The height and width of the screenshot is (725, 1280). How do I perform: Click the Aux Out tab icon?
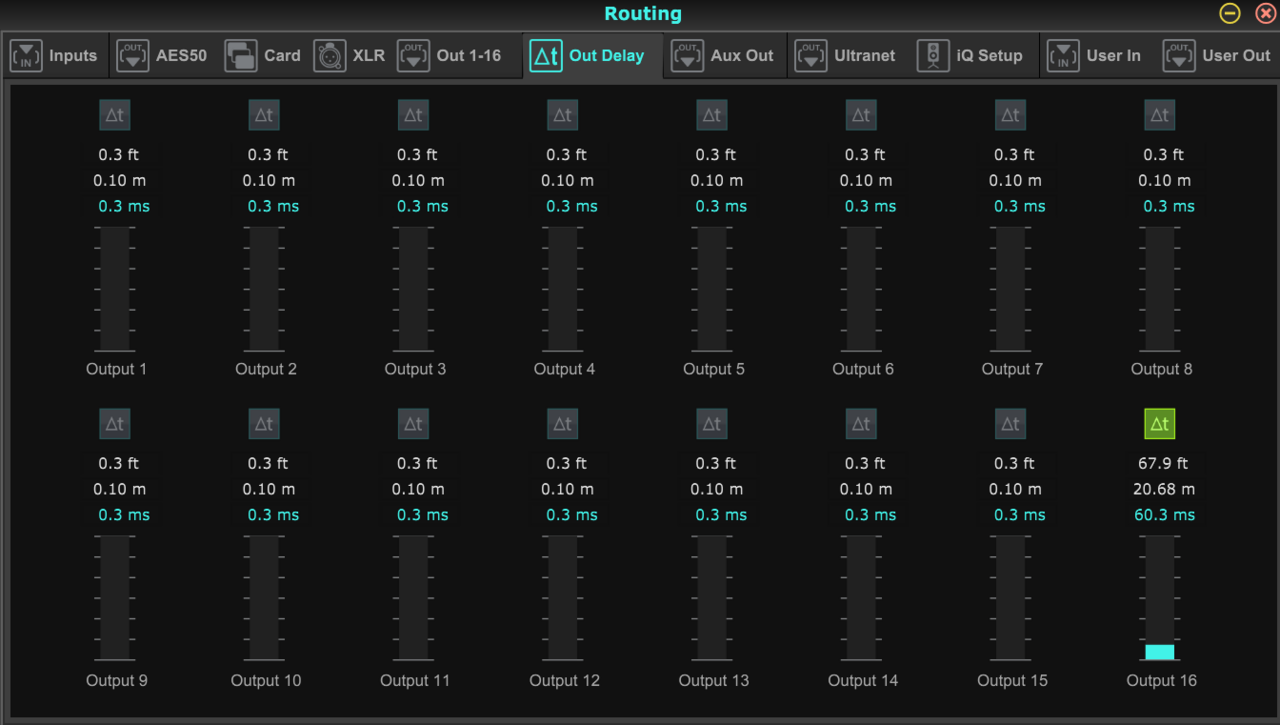[687, 56]
